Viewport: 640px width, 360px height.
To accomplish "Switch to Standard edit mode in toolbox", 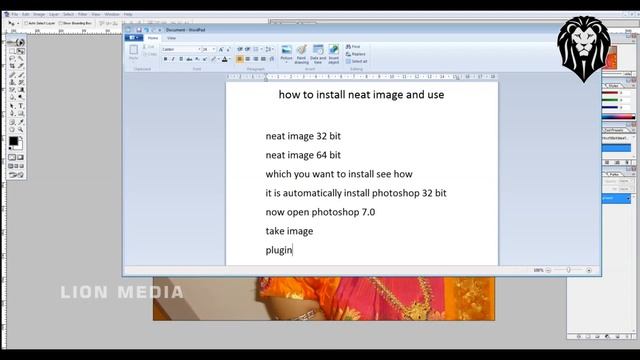I will coord(12,158).
